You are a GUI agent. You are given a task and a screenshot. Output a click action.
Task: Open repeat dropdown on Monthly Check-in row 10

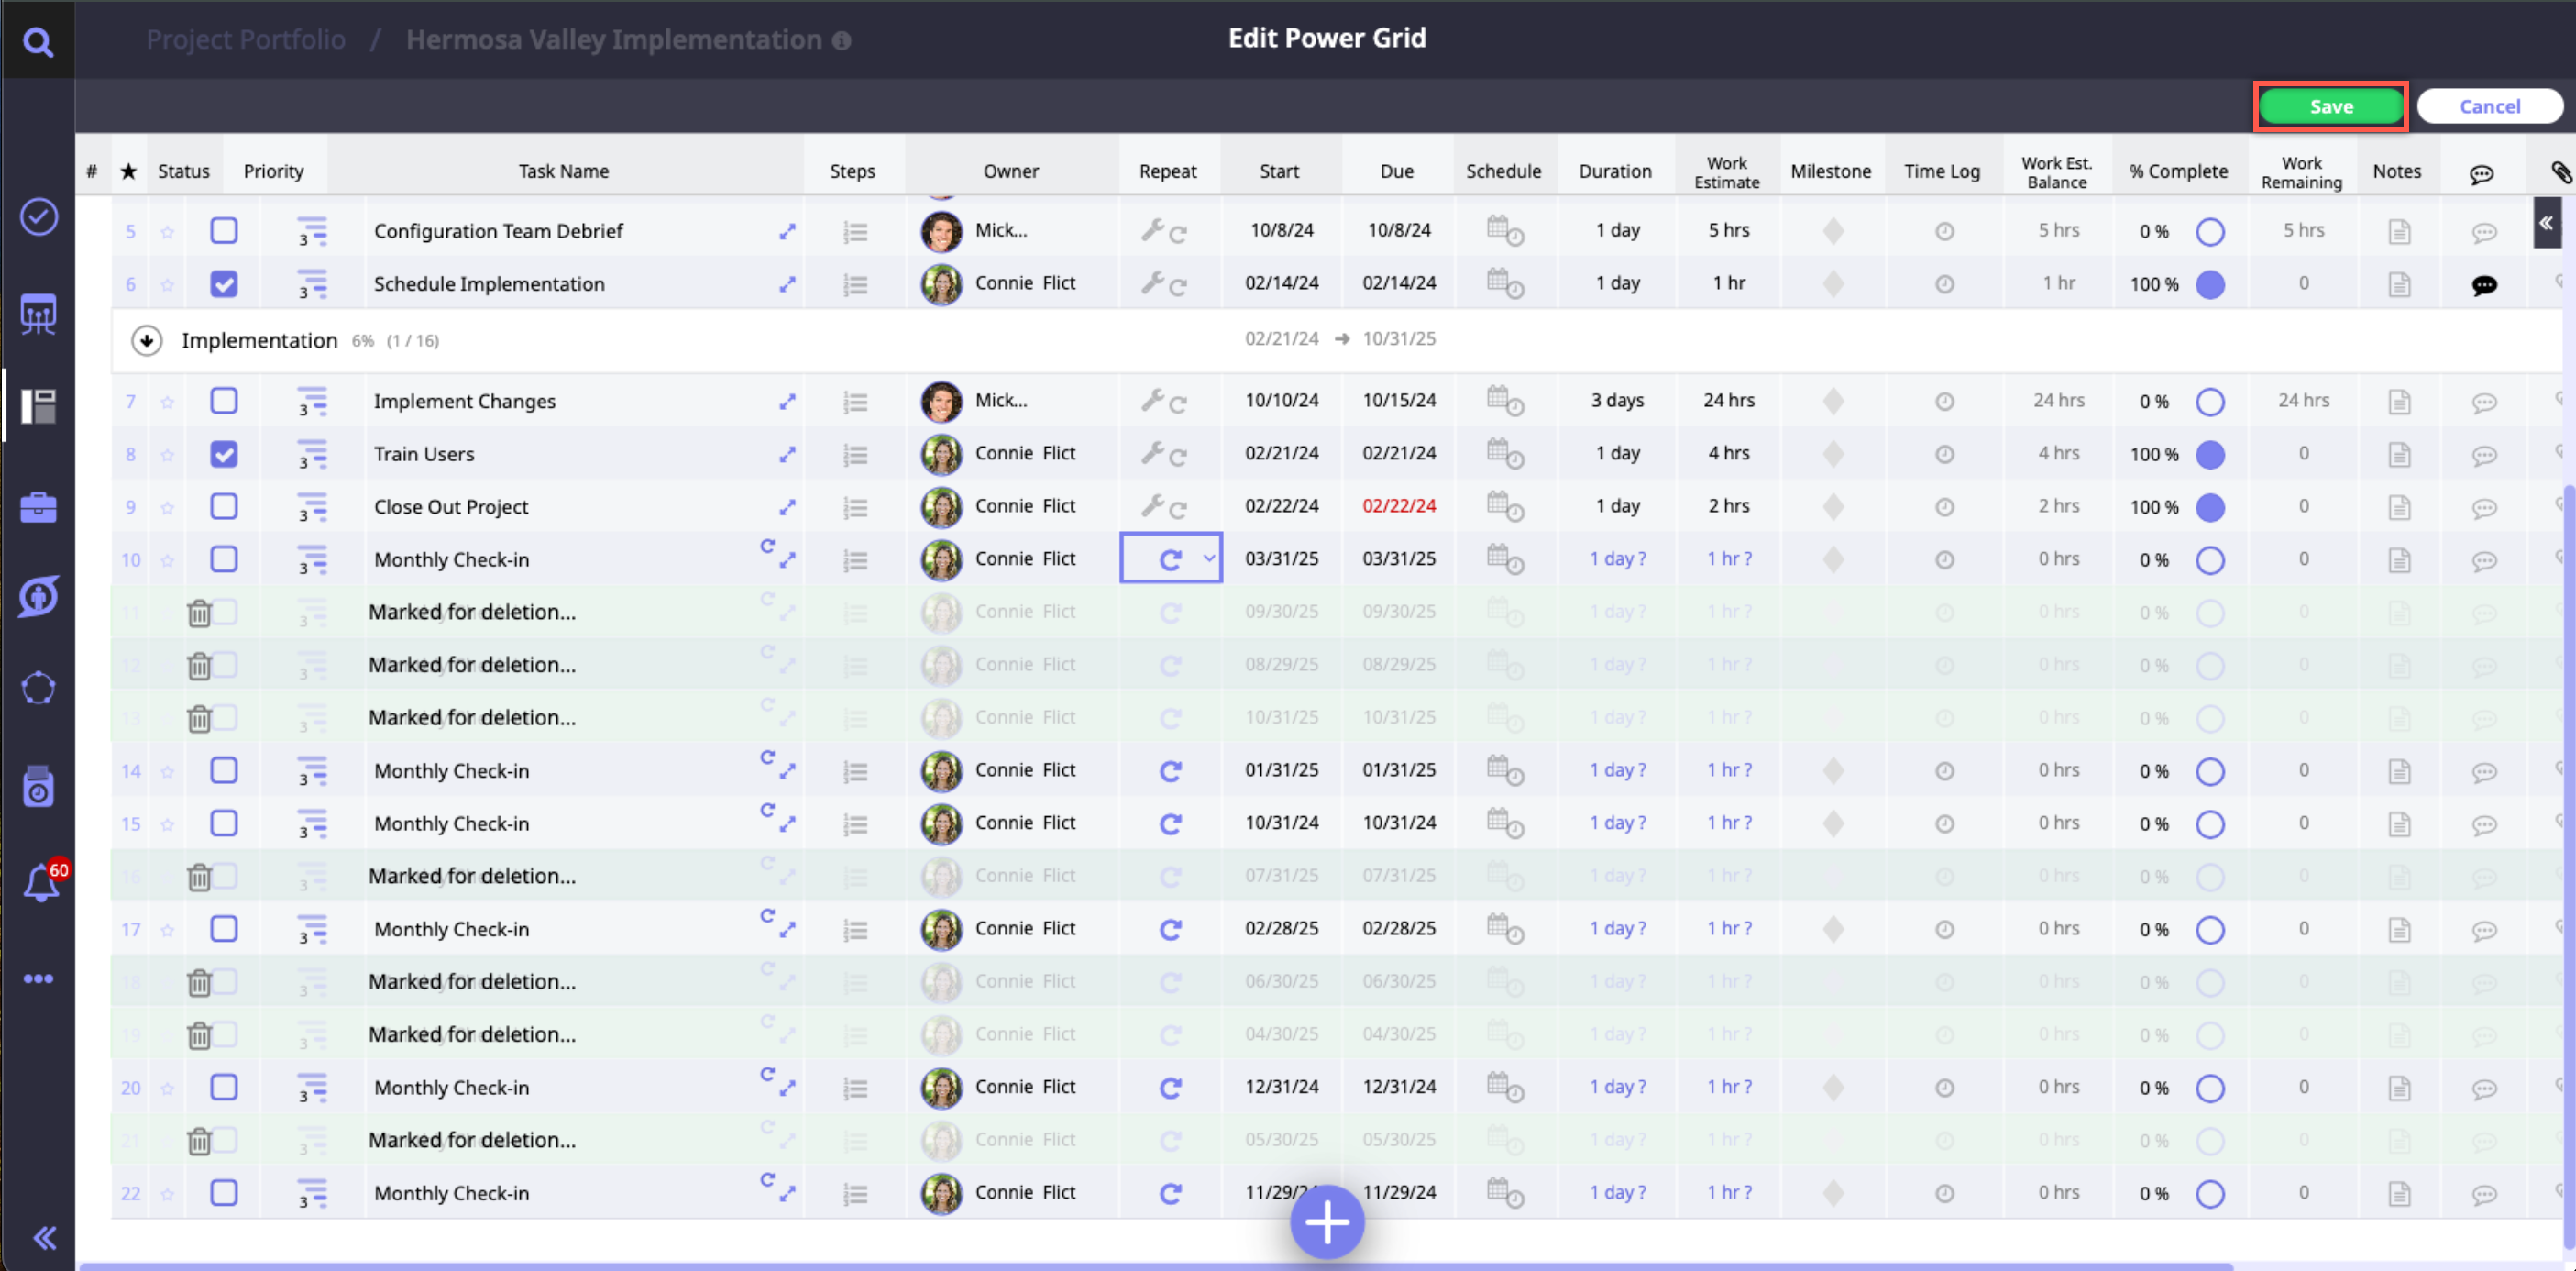1209,559
